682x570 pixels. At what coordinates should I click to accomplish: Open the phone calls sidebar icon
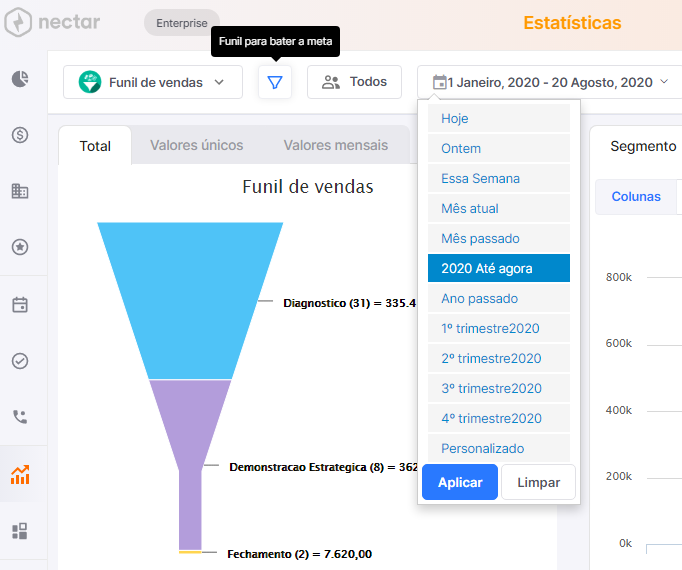[x=20, y=417]
